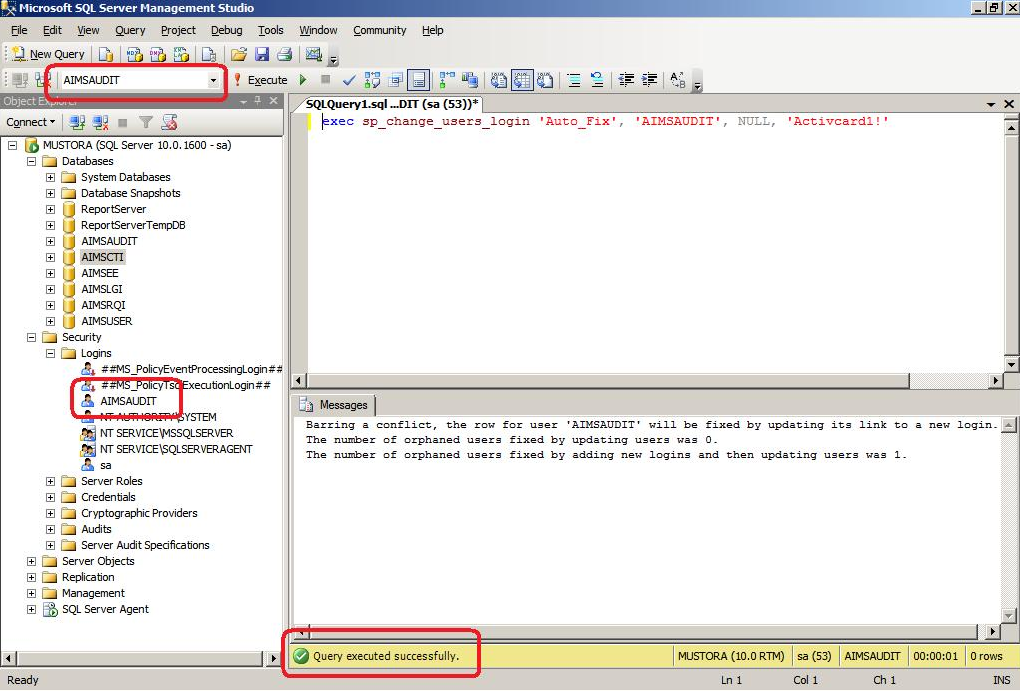Expand the SQL Server Agent node

coord(31,610)
